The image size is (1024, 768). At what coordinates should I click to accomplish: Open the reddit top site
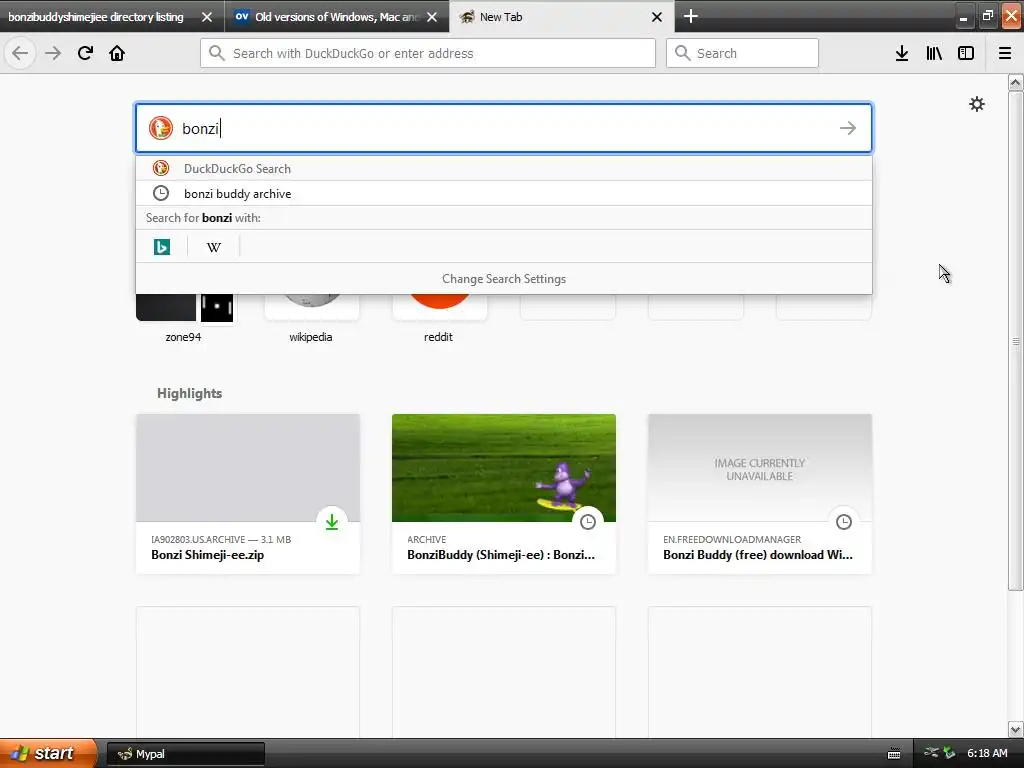coord(438,320)
